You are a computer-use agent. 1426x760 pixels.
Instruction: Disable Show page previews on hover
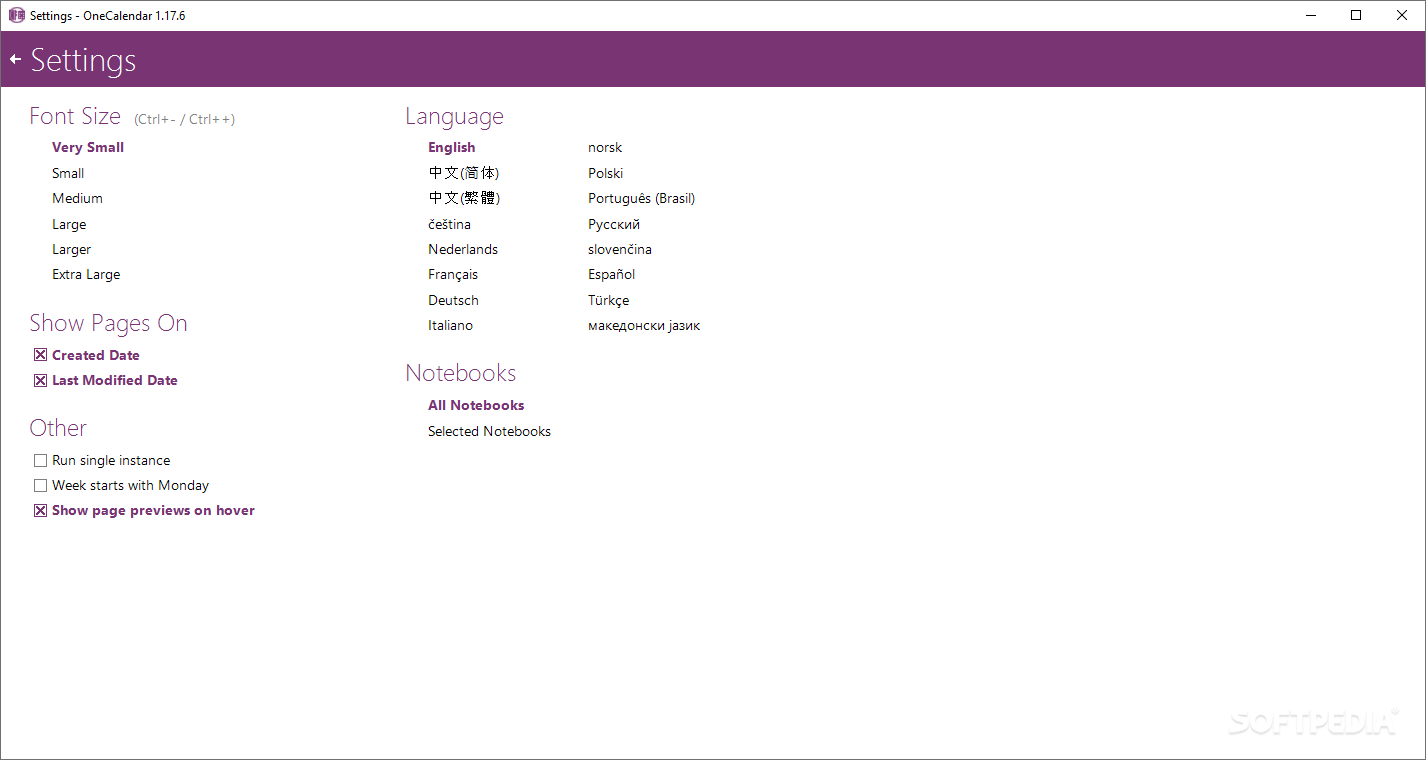[40, 510]
